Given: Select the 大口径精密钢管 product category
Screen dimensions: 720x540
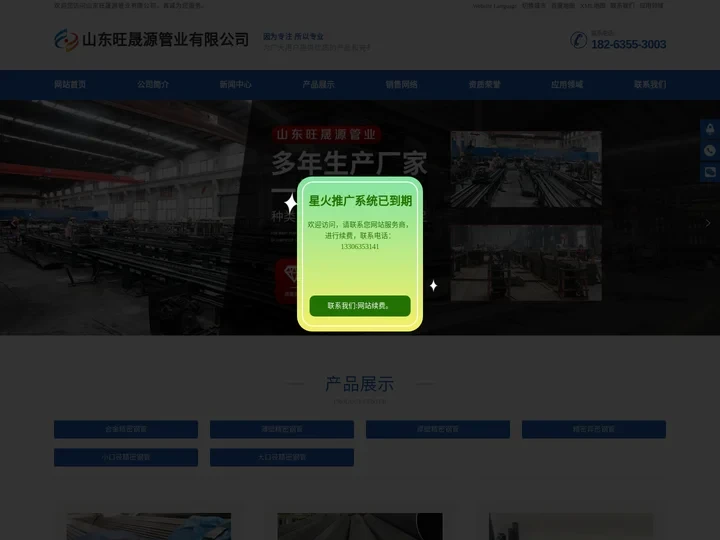Looking at the screenshot, I should click(282, 457).
